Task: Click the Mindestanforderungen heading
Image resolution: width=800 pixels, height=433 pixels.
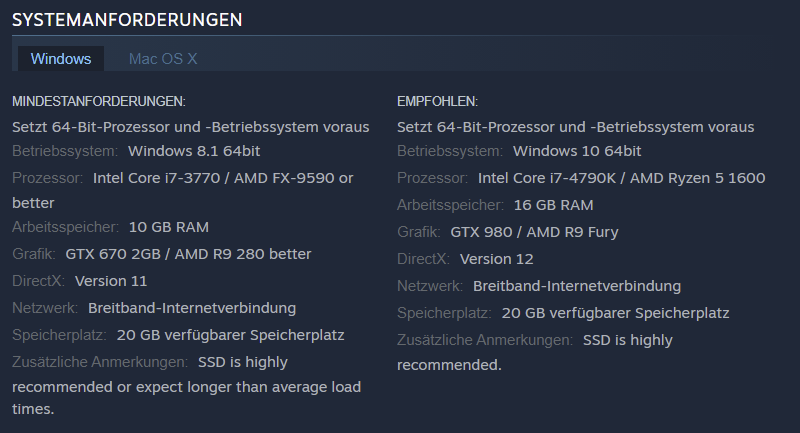Action: point(99,102)
